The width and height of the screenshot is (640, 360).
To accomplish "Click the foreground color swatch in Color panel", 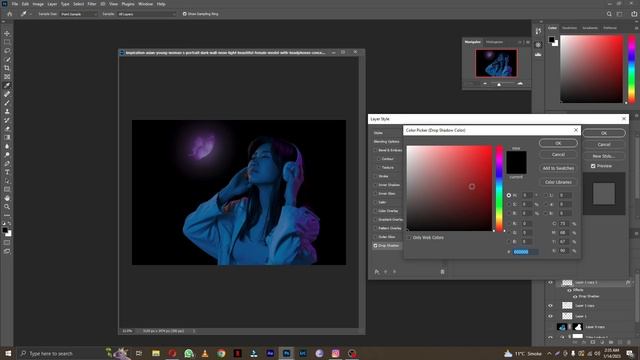I will tap(551, 40).
